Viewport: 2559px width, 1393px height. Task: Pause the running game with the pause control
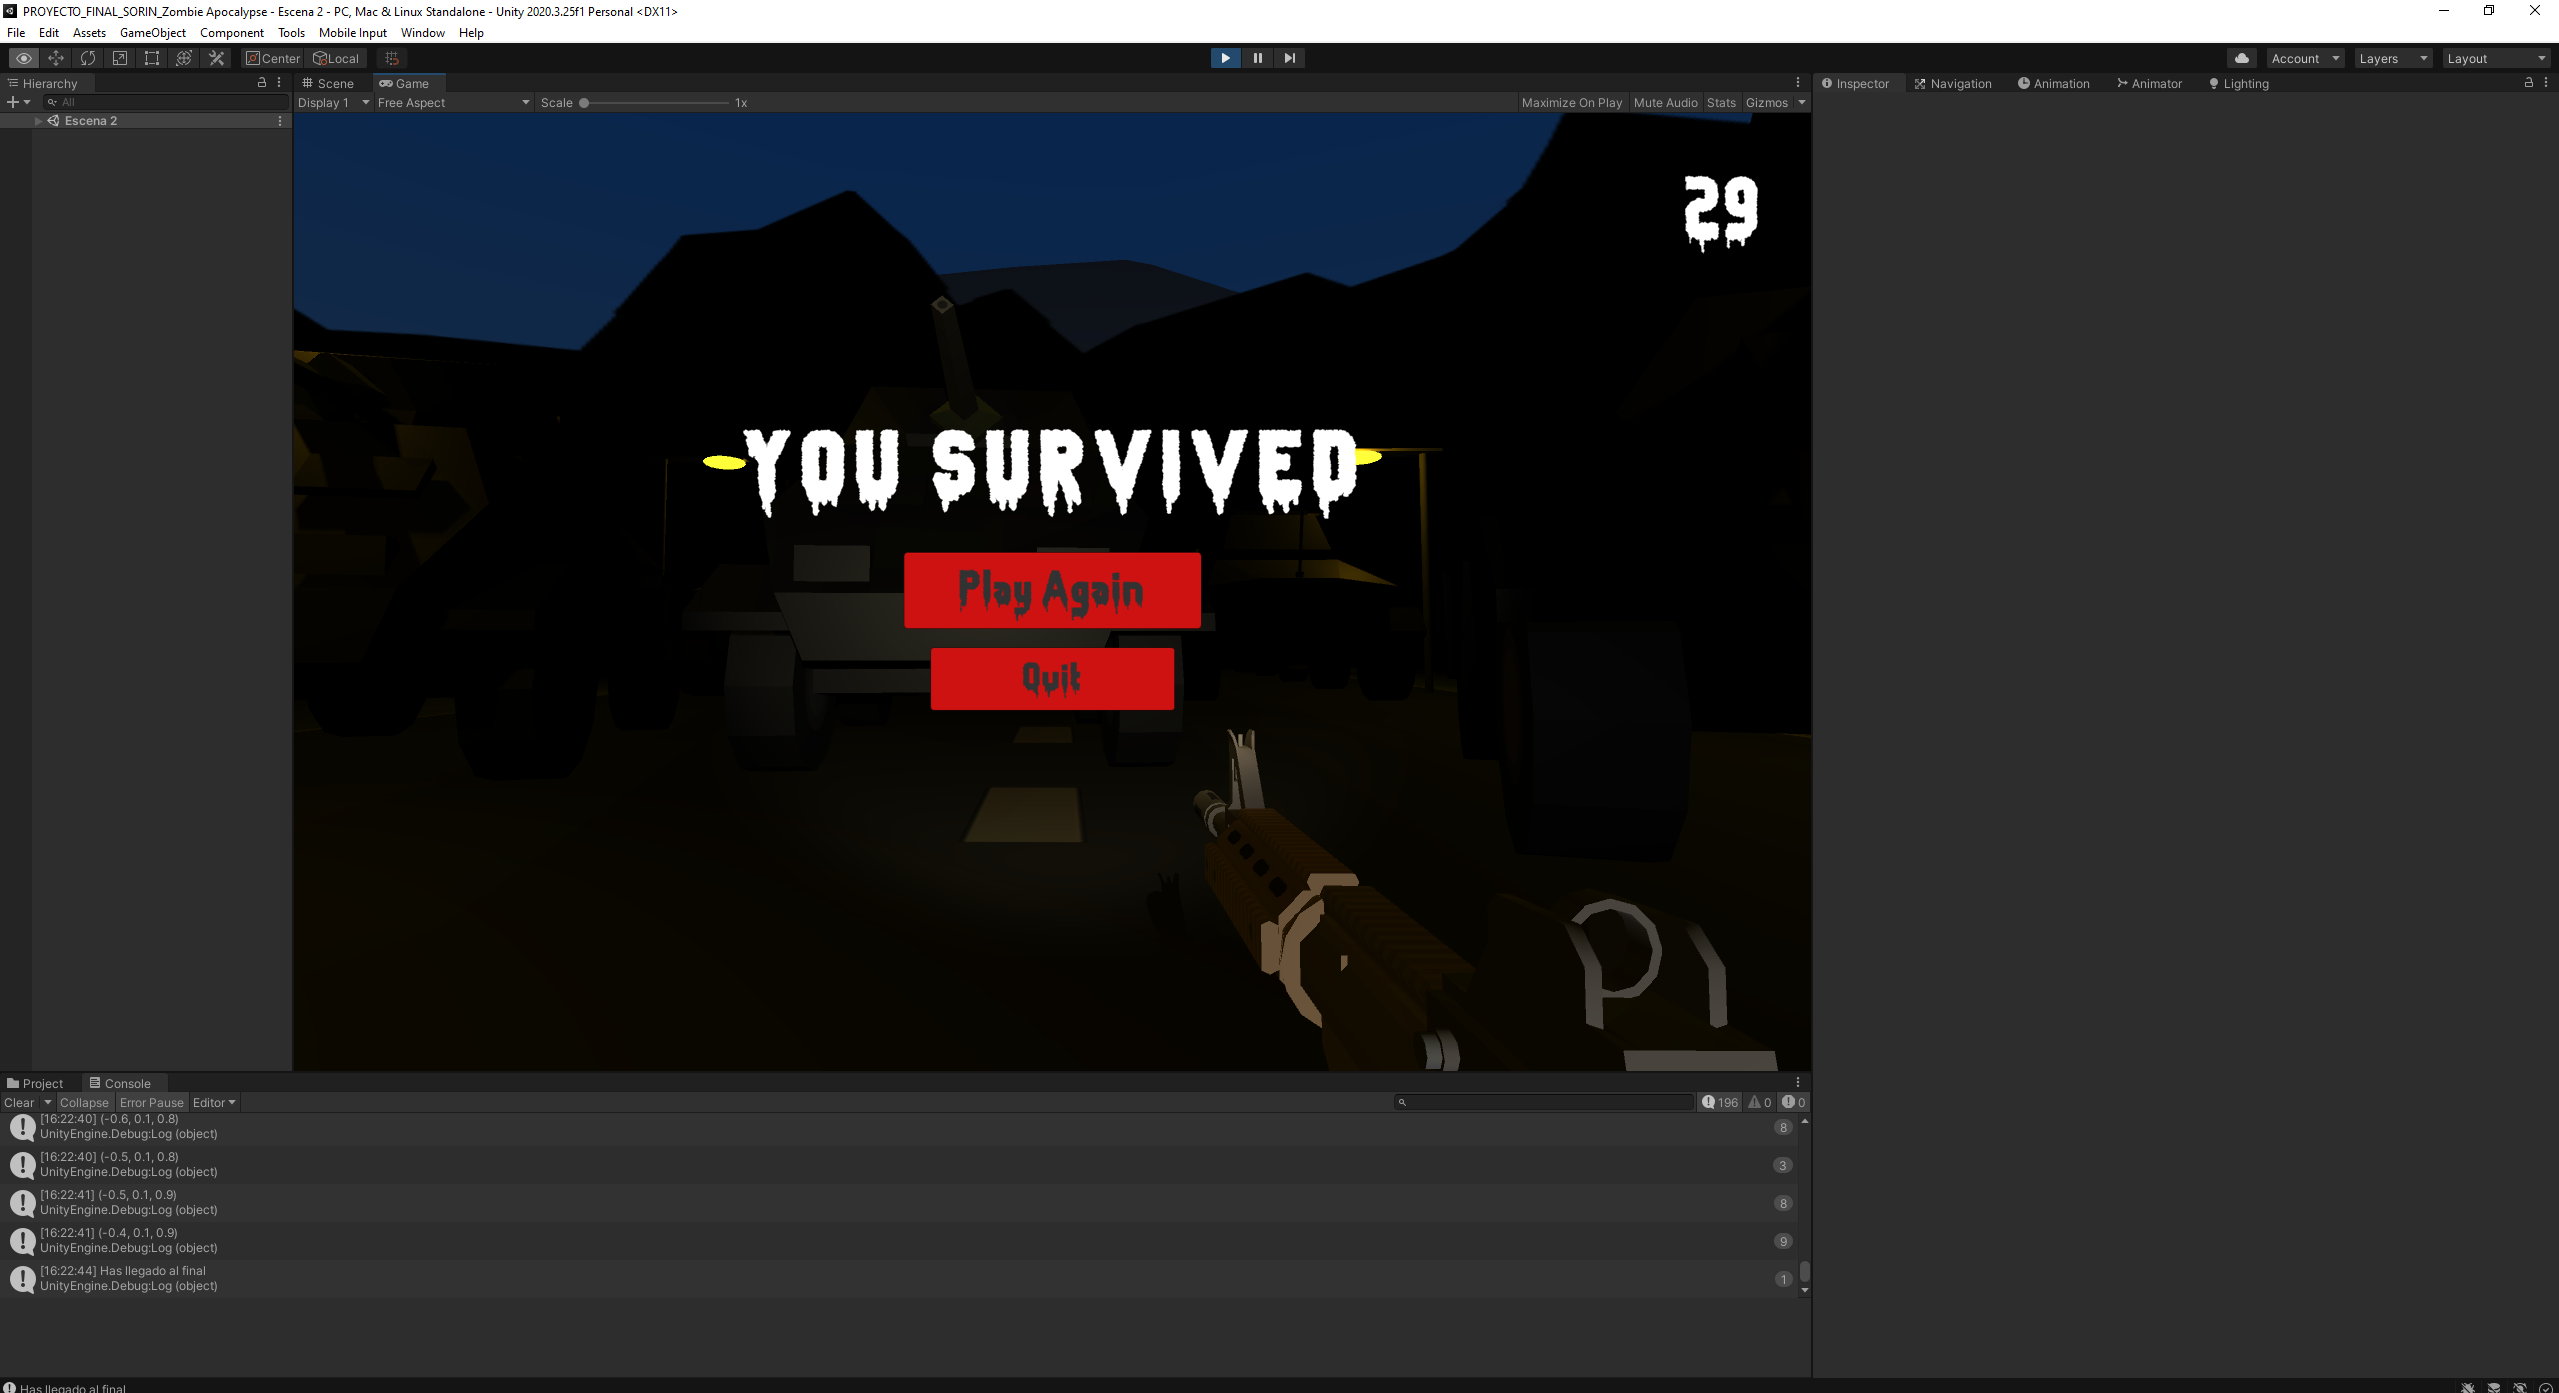(x=1257, y=58)
